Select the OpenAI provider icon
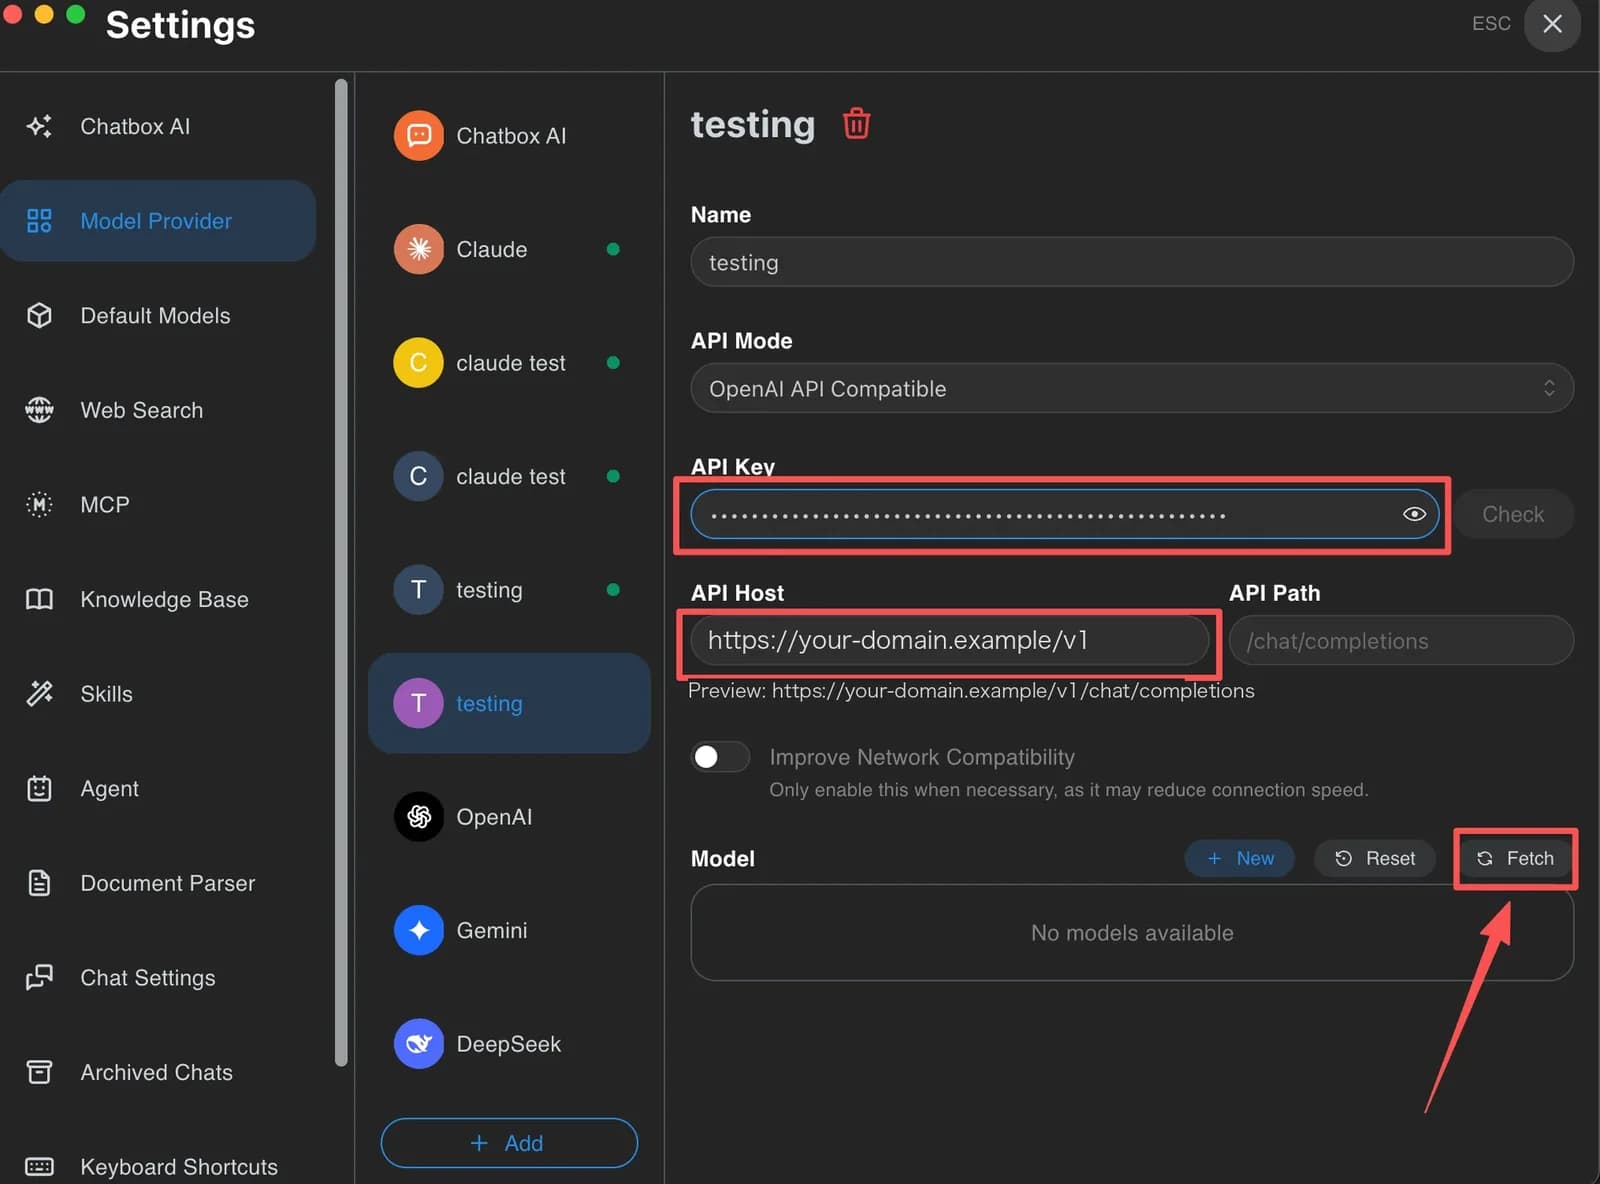This screenshot has width=1600, height=1184. (418, 817)
